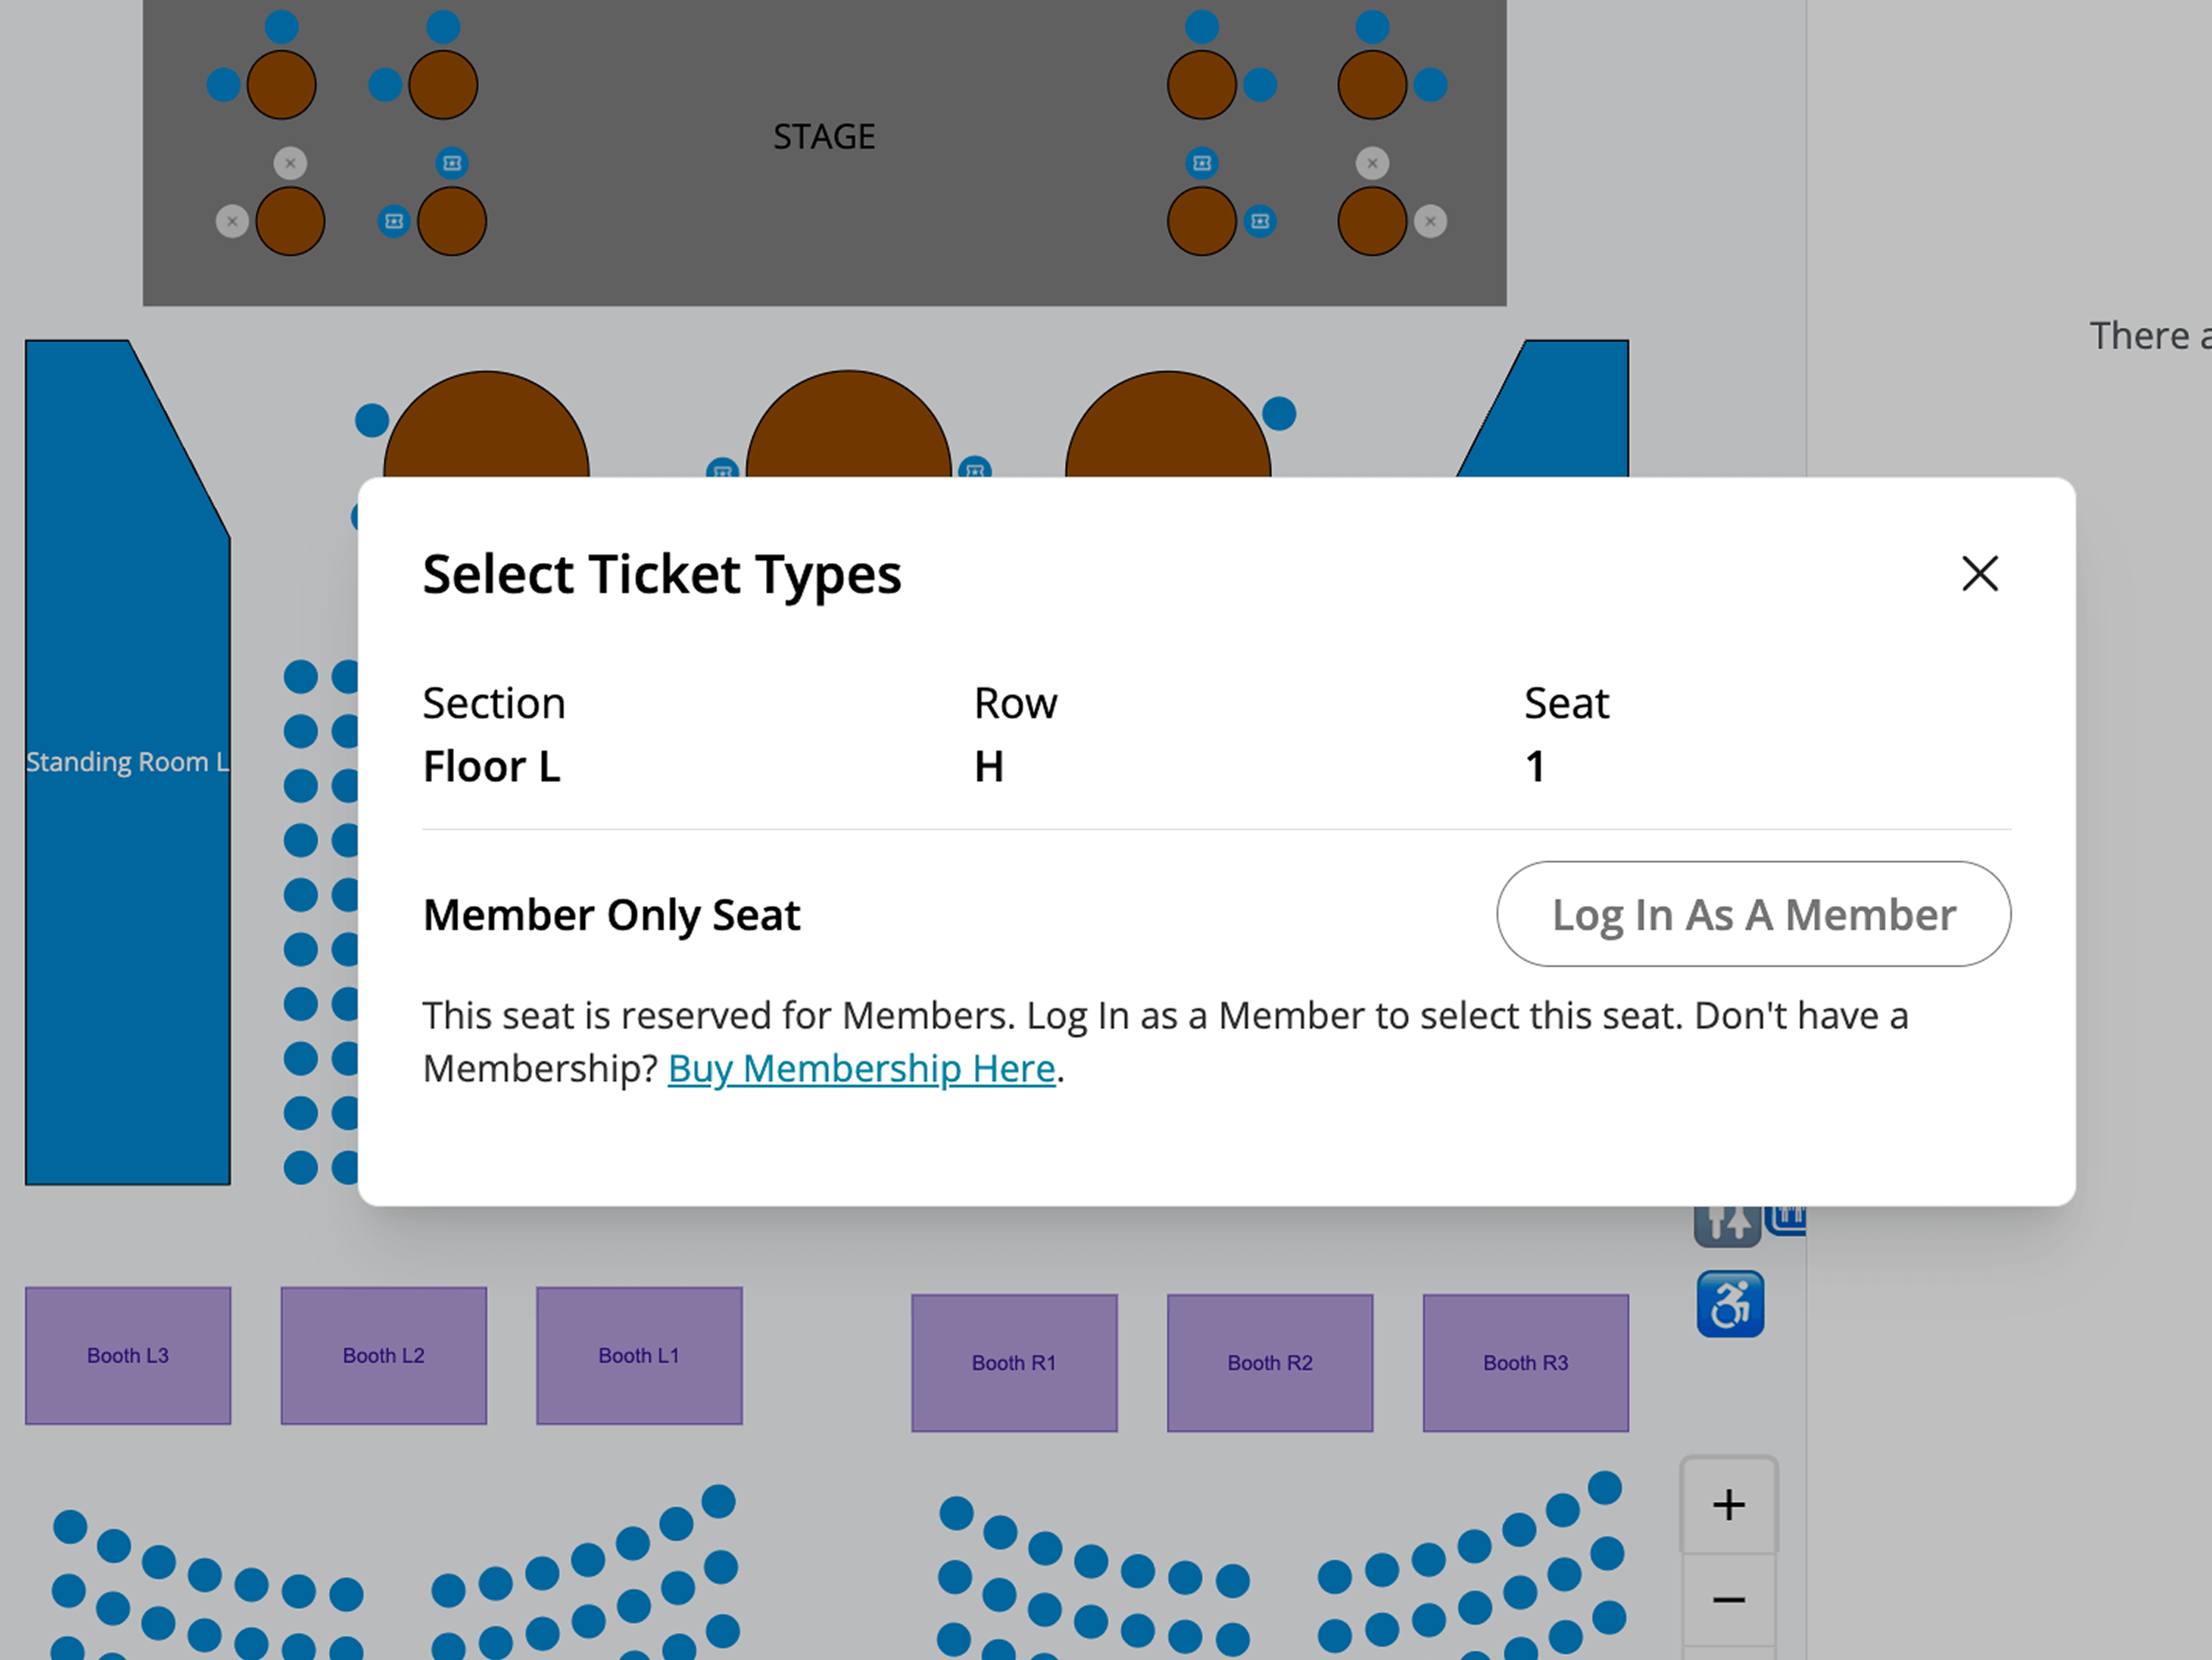The image size is (2212, 1660).
Task: Close the Select Ticket Types dialog
Action: [1979, 574]
